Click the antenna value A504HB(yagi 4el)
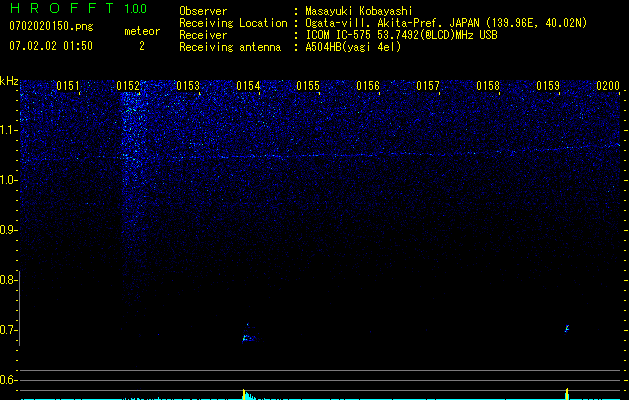 click(x=353, y=47)
